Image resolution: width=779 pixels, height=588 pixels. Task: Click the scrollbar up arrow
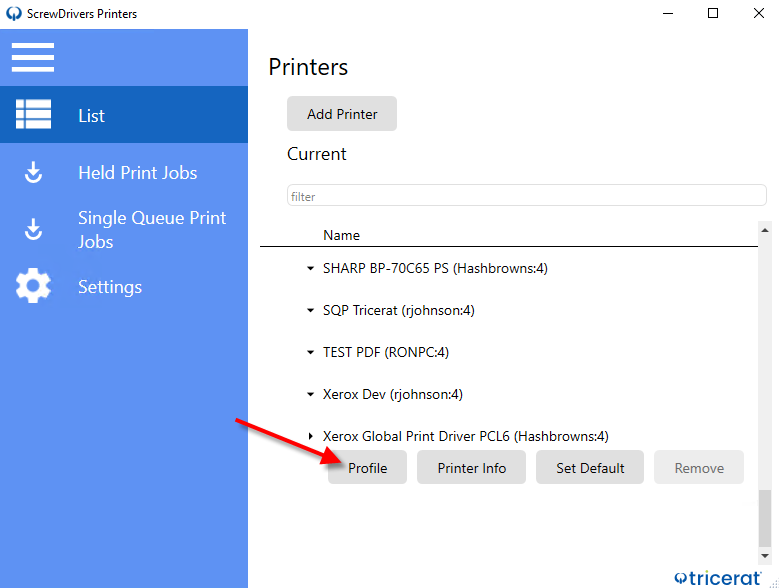765,229
